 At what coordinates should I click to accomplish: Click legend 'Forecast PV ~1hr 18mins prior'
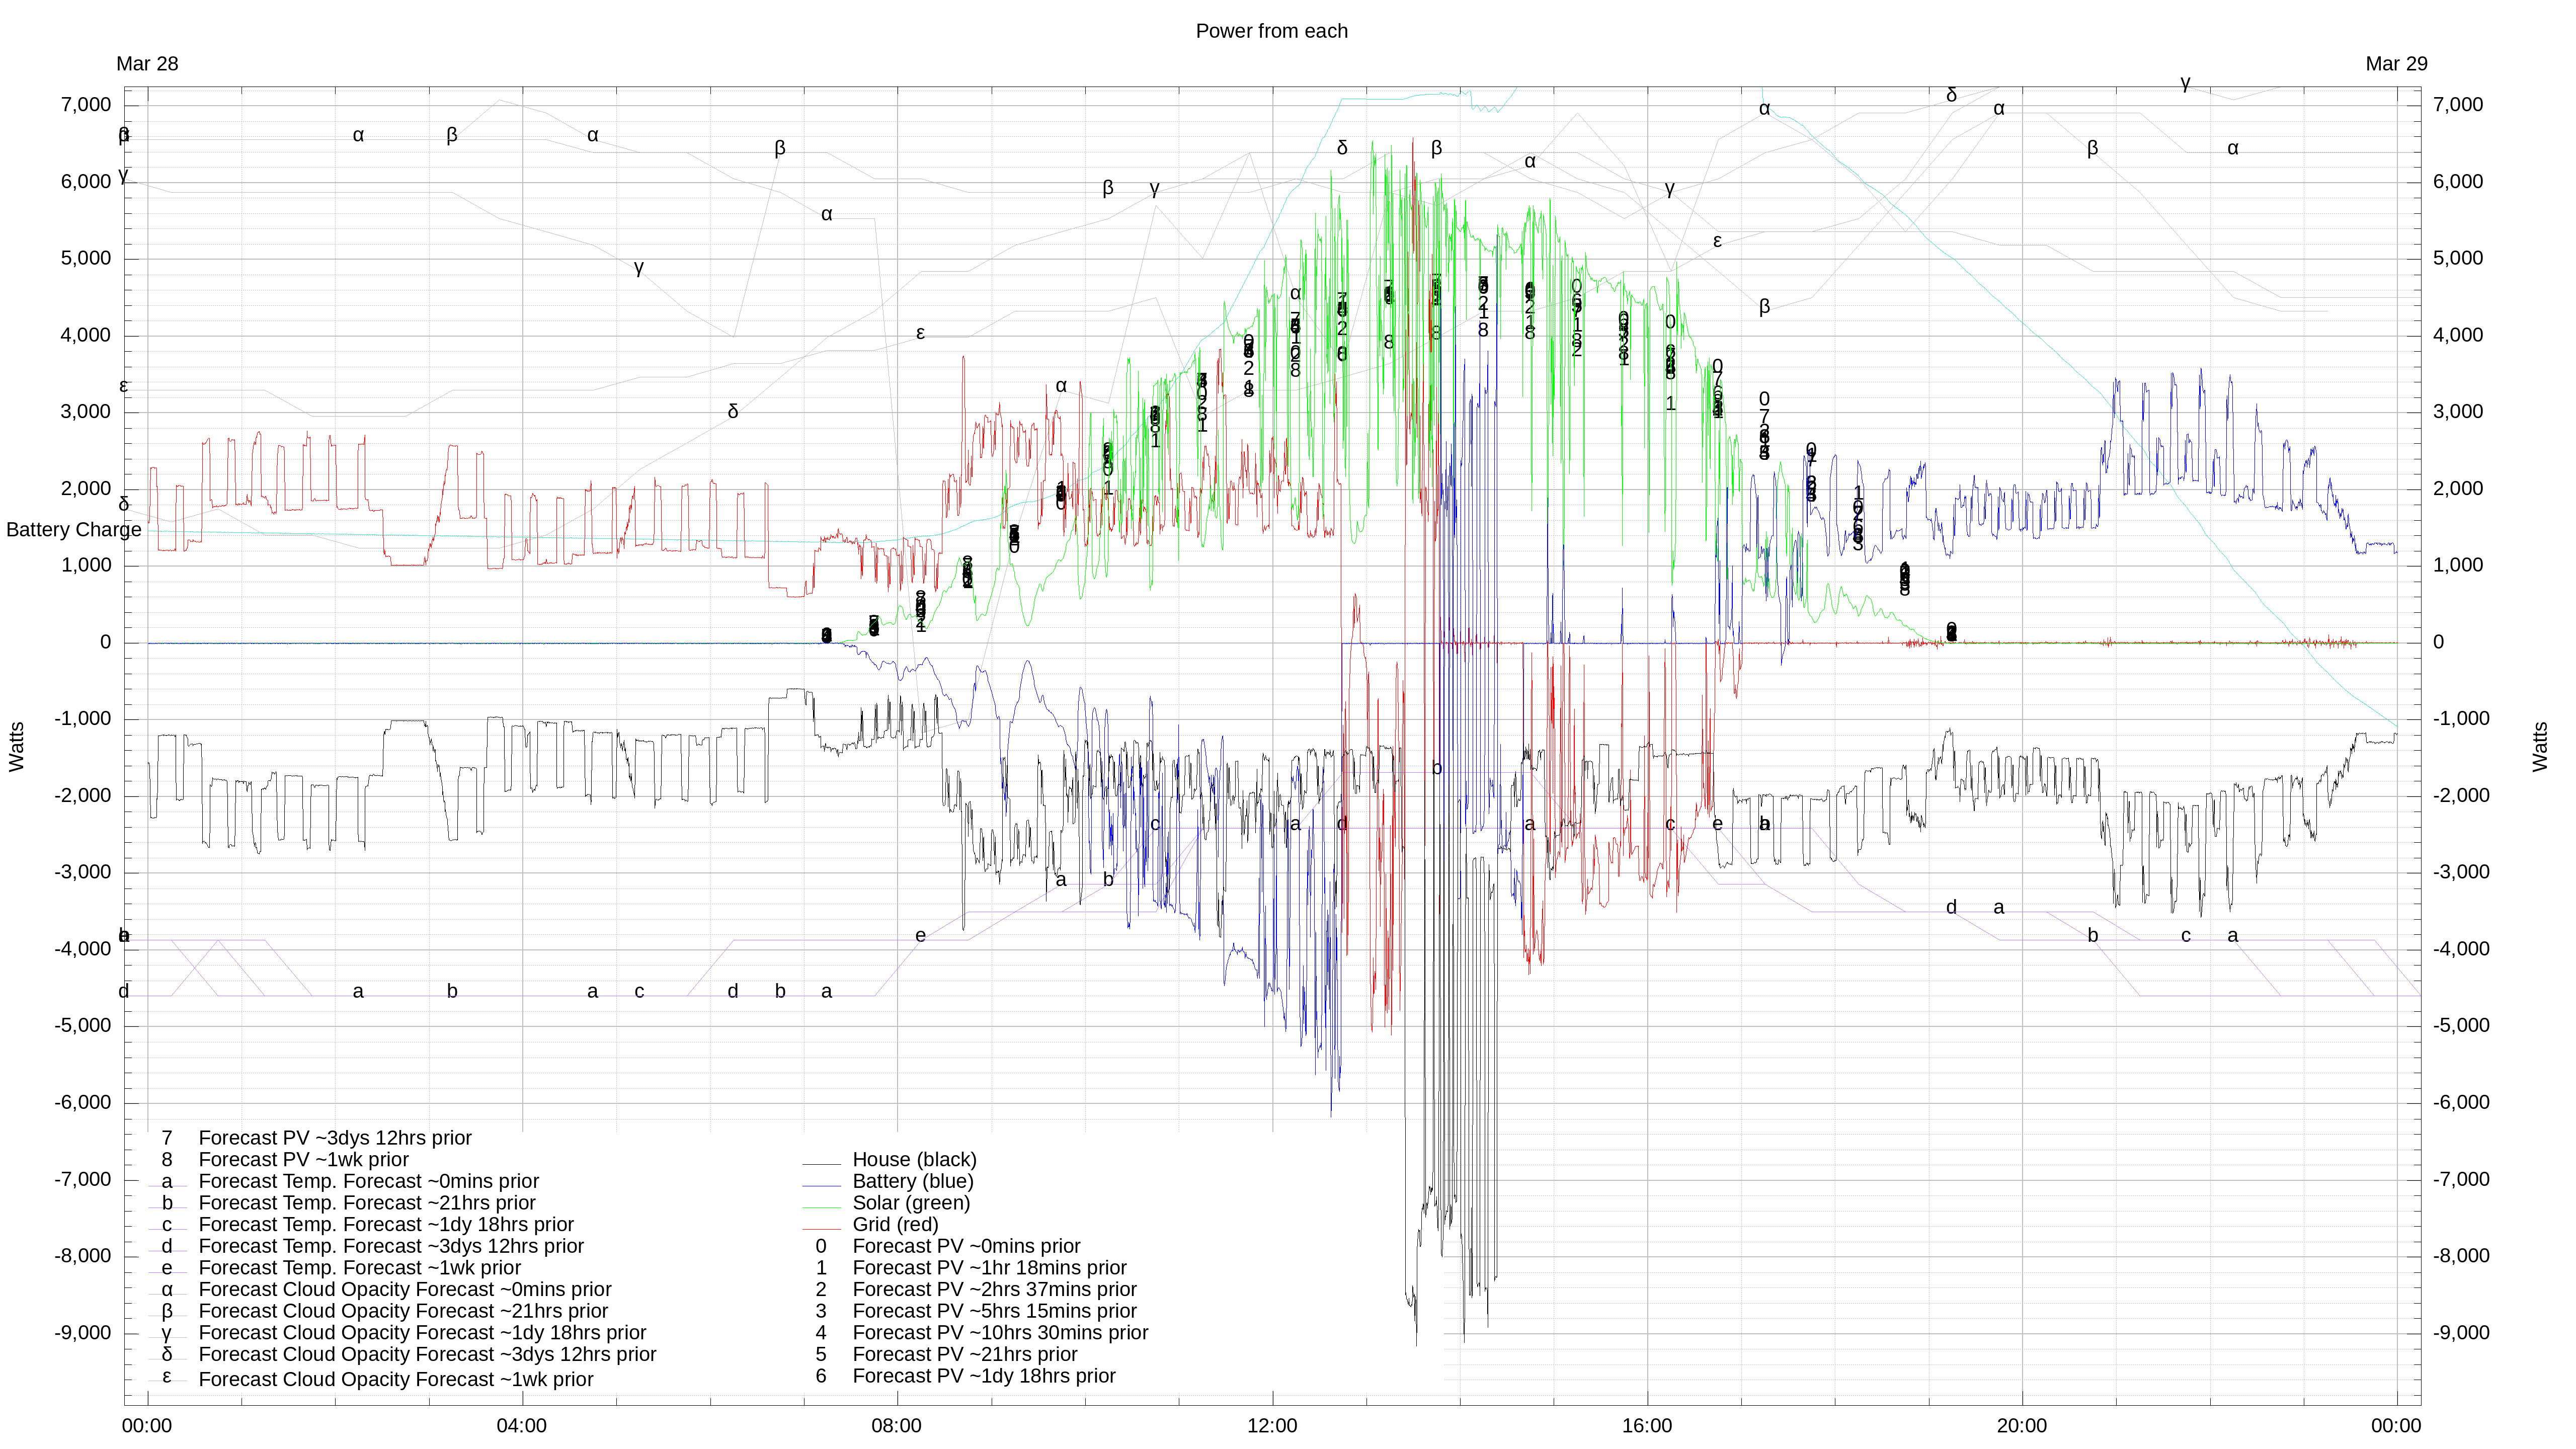click(x=989, y=1268)
